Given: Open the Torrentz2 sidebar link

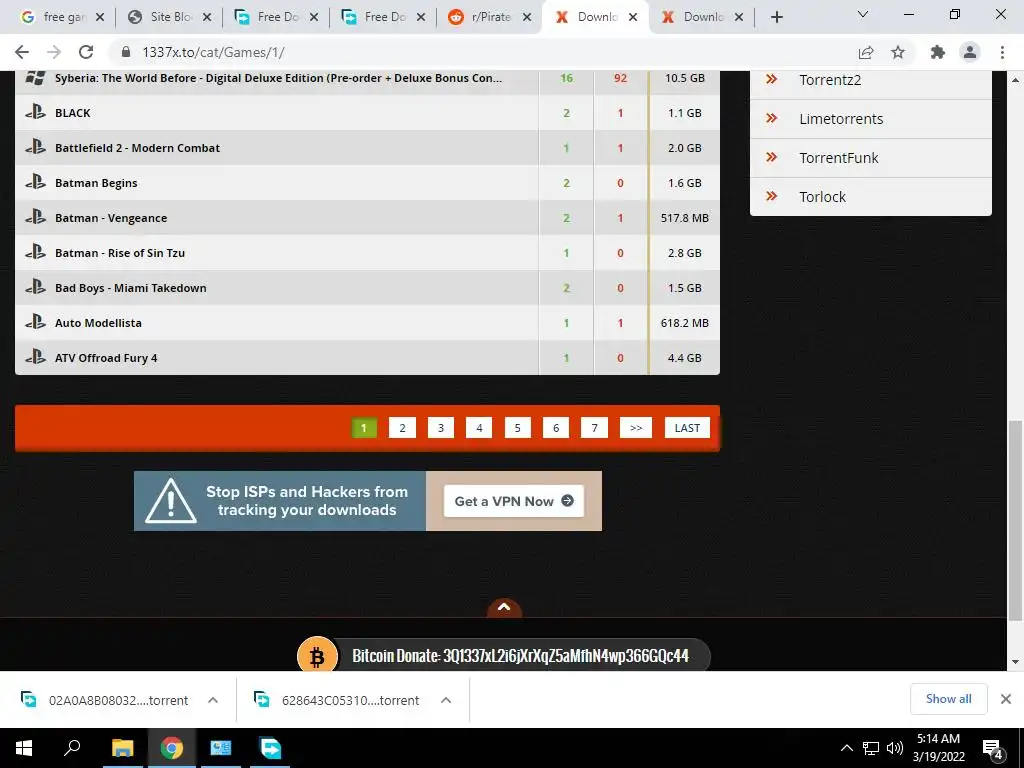Looking at the screenshot, I should click(830, 80).
